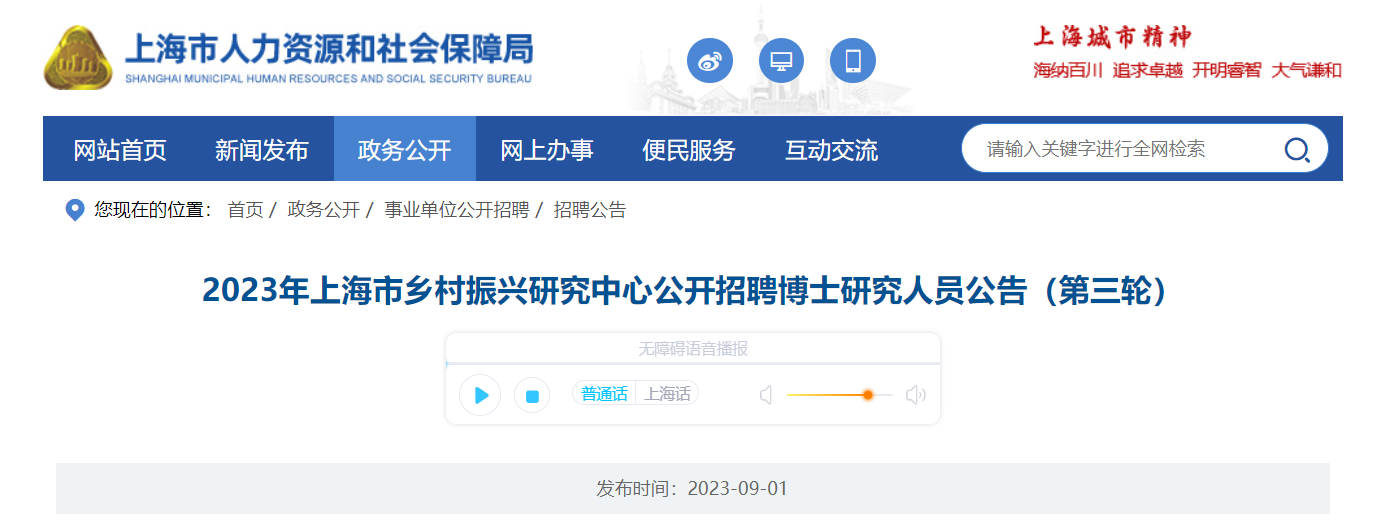Click the desktop monitor icon

pyautogui.click(x=781, y=61)
